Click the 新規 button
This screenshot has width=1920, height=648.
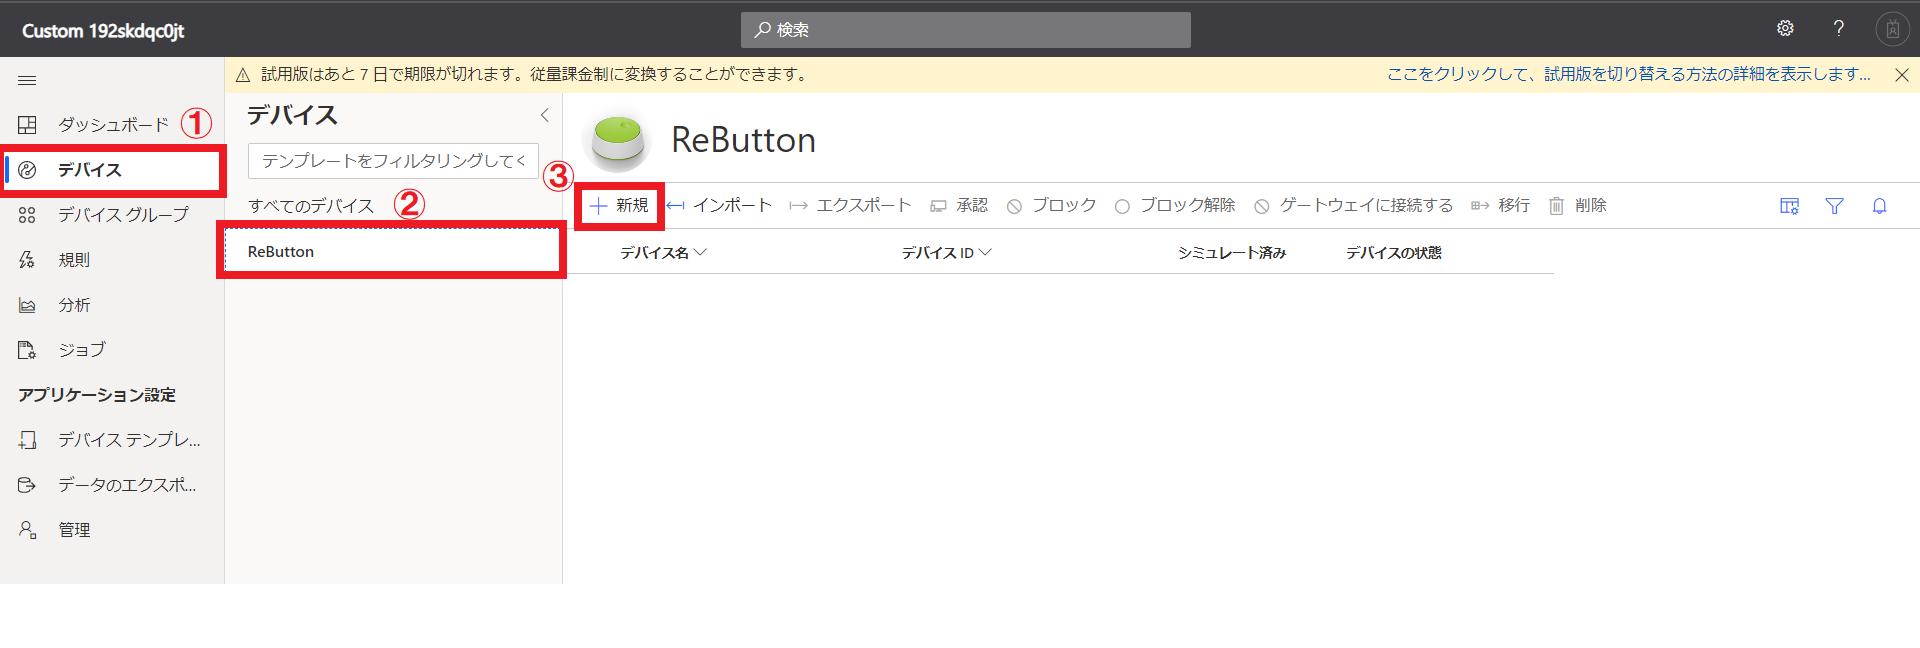(619, 206)
